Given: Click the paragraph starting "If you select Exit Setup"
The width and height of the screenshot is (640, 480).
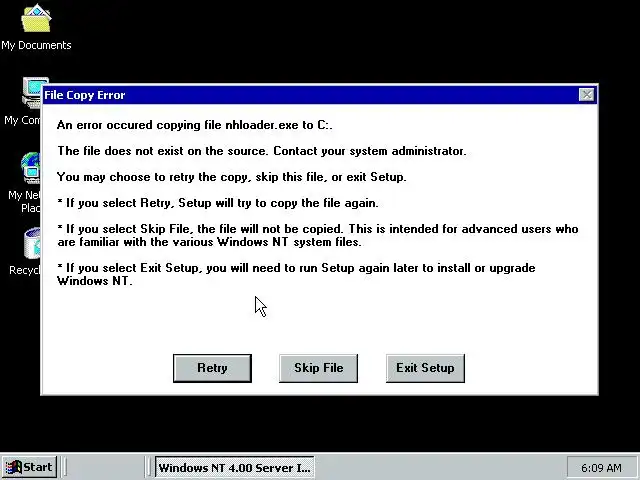Looking at the screenshot, I should (x=296, y=274).
